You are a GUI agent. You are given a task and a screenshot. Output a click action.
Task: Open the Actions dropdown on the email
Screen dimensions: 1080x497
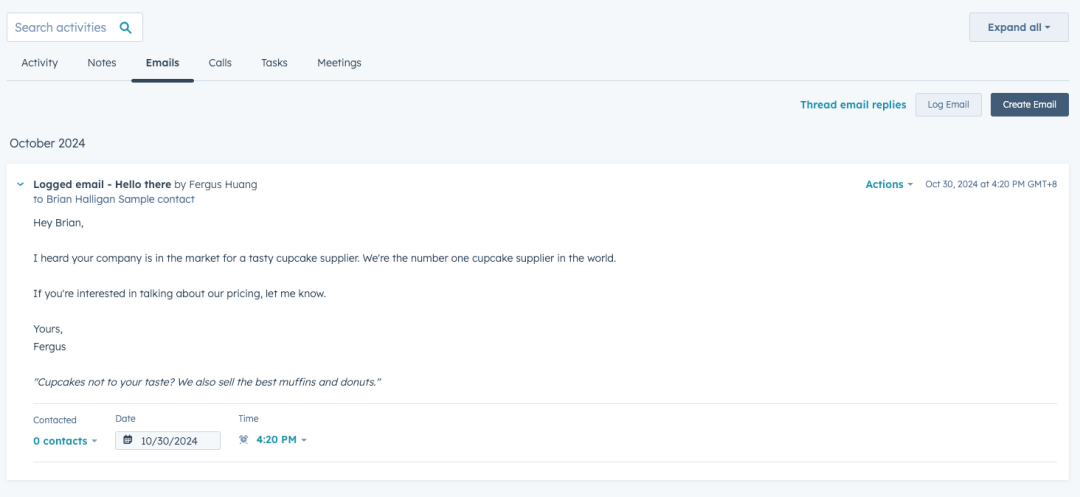pyautogui.click(x=888, y=185)
